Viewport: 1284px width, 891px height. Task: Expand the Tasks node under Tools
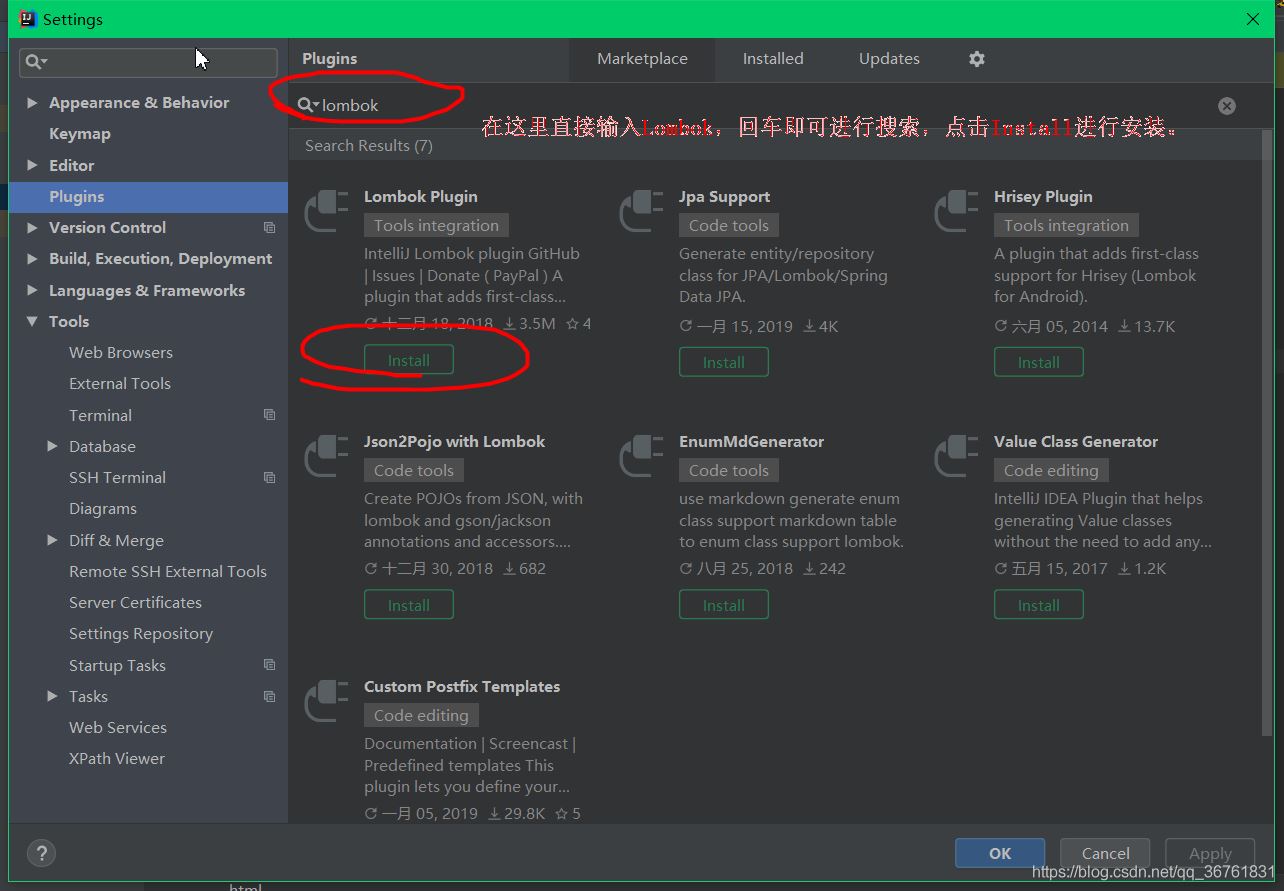coord(53,696)
